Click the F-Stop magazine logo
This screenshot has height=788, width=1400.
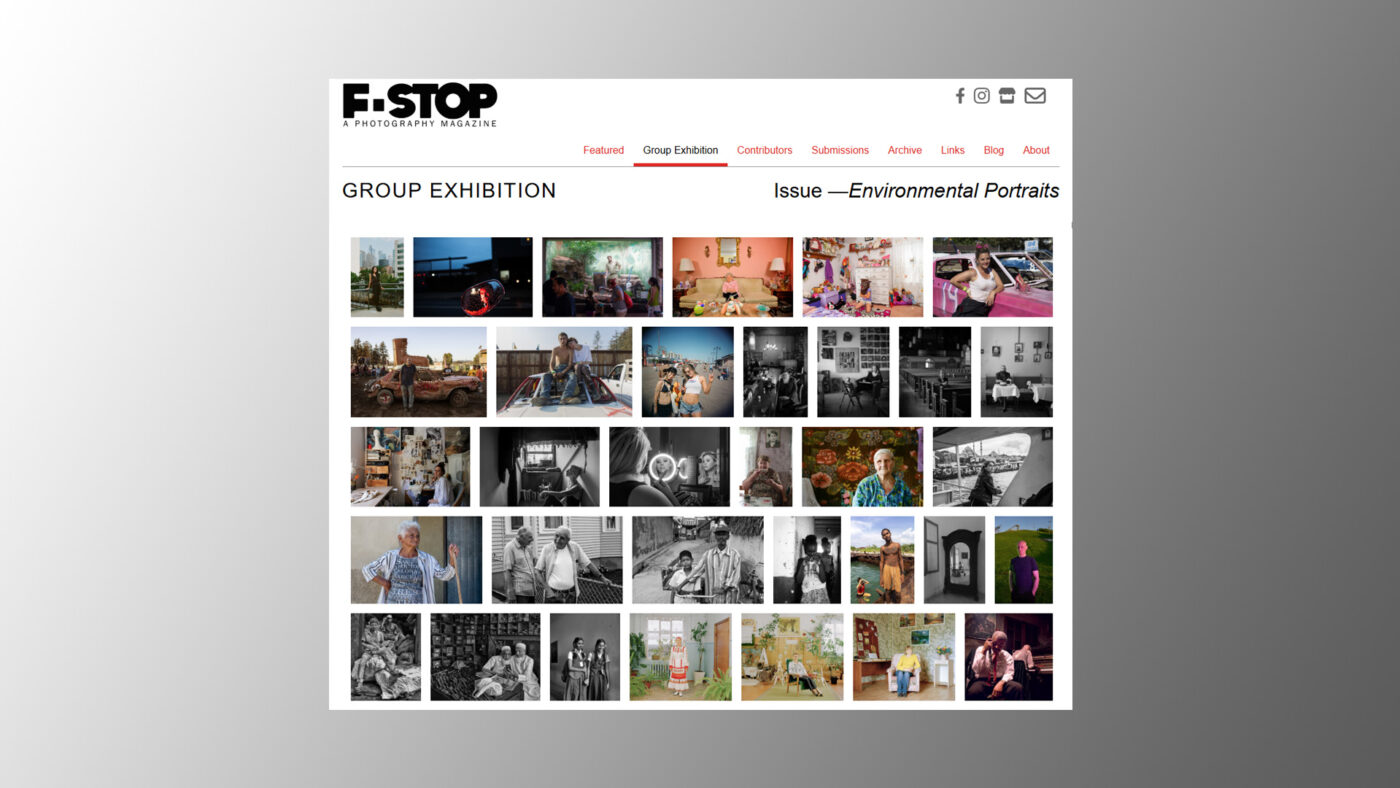(x=420, y=105)
